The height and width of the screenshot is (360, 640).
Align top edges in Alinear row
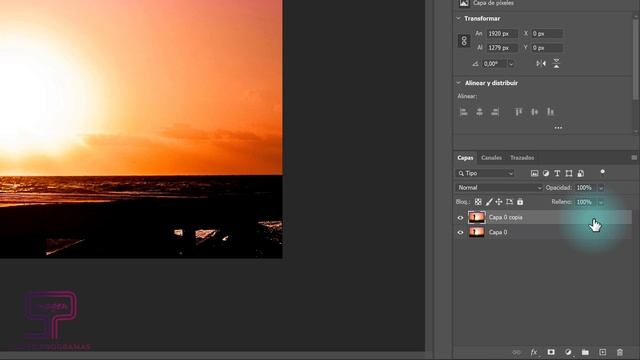coord(518,112)
